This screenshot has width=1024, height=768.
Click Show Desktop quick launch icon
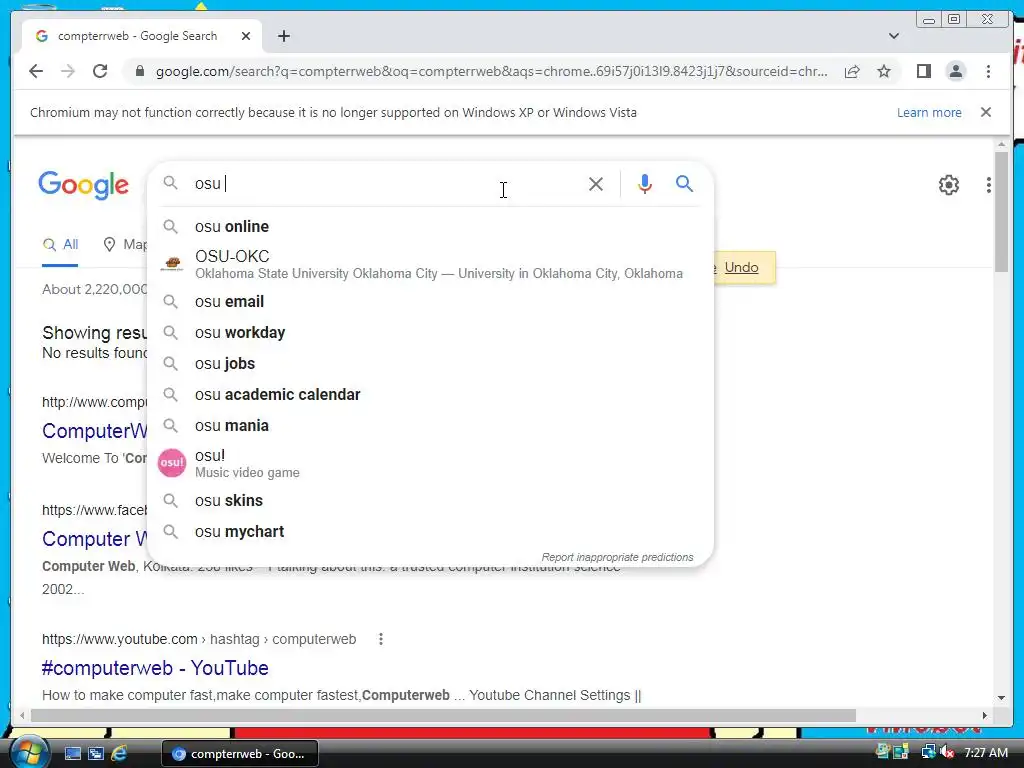coord(72,754)
